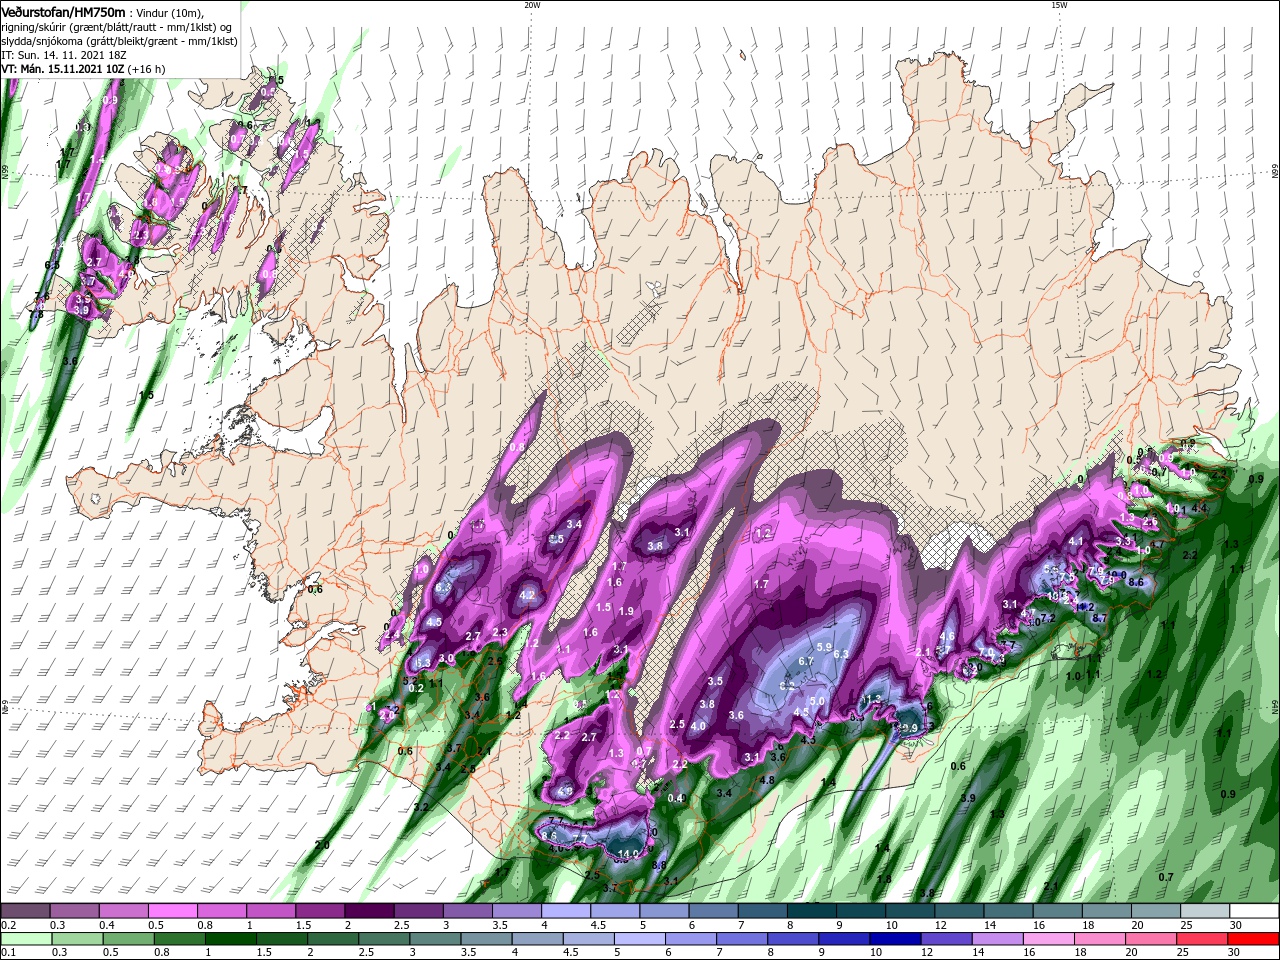
Task: Pick the bright red 30 swatch in the rain legend
Action: pyautogui.click(x=1252, y=939)
